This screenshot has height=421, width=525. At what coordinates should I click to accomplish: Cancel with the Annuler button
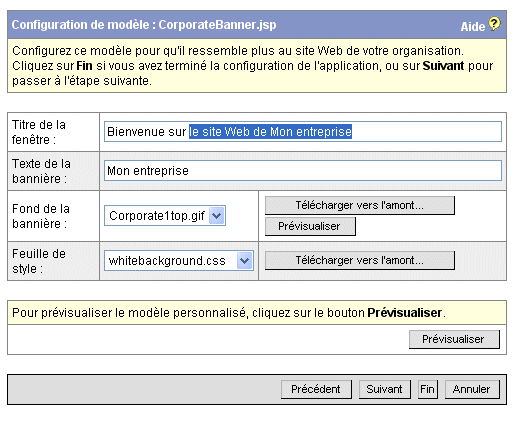(x=472, y=389)
